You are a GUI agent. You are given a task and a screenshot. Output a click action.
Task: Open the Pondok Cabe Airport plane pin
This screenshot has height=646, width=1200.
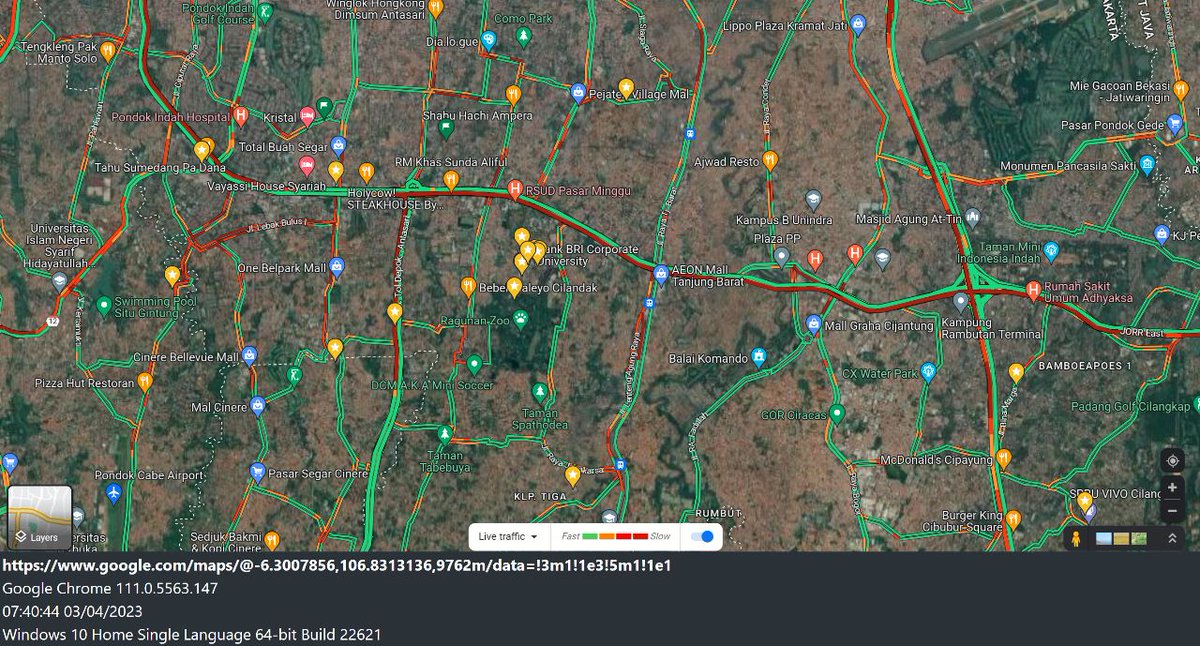click(x=113, y=494)
